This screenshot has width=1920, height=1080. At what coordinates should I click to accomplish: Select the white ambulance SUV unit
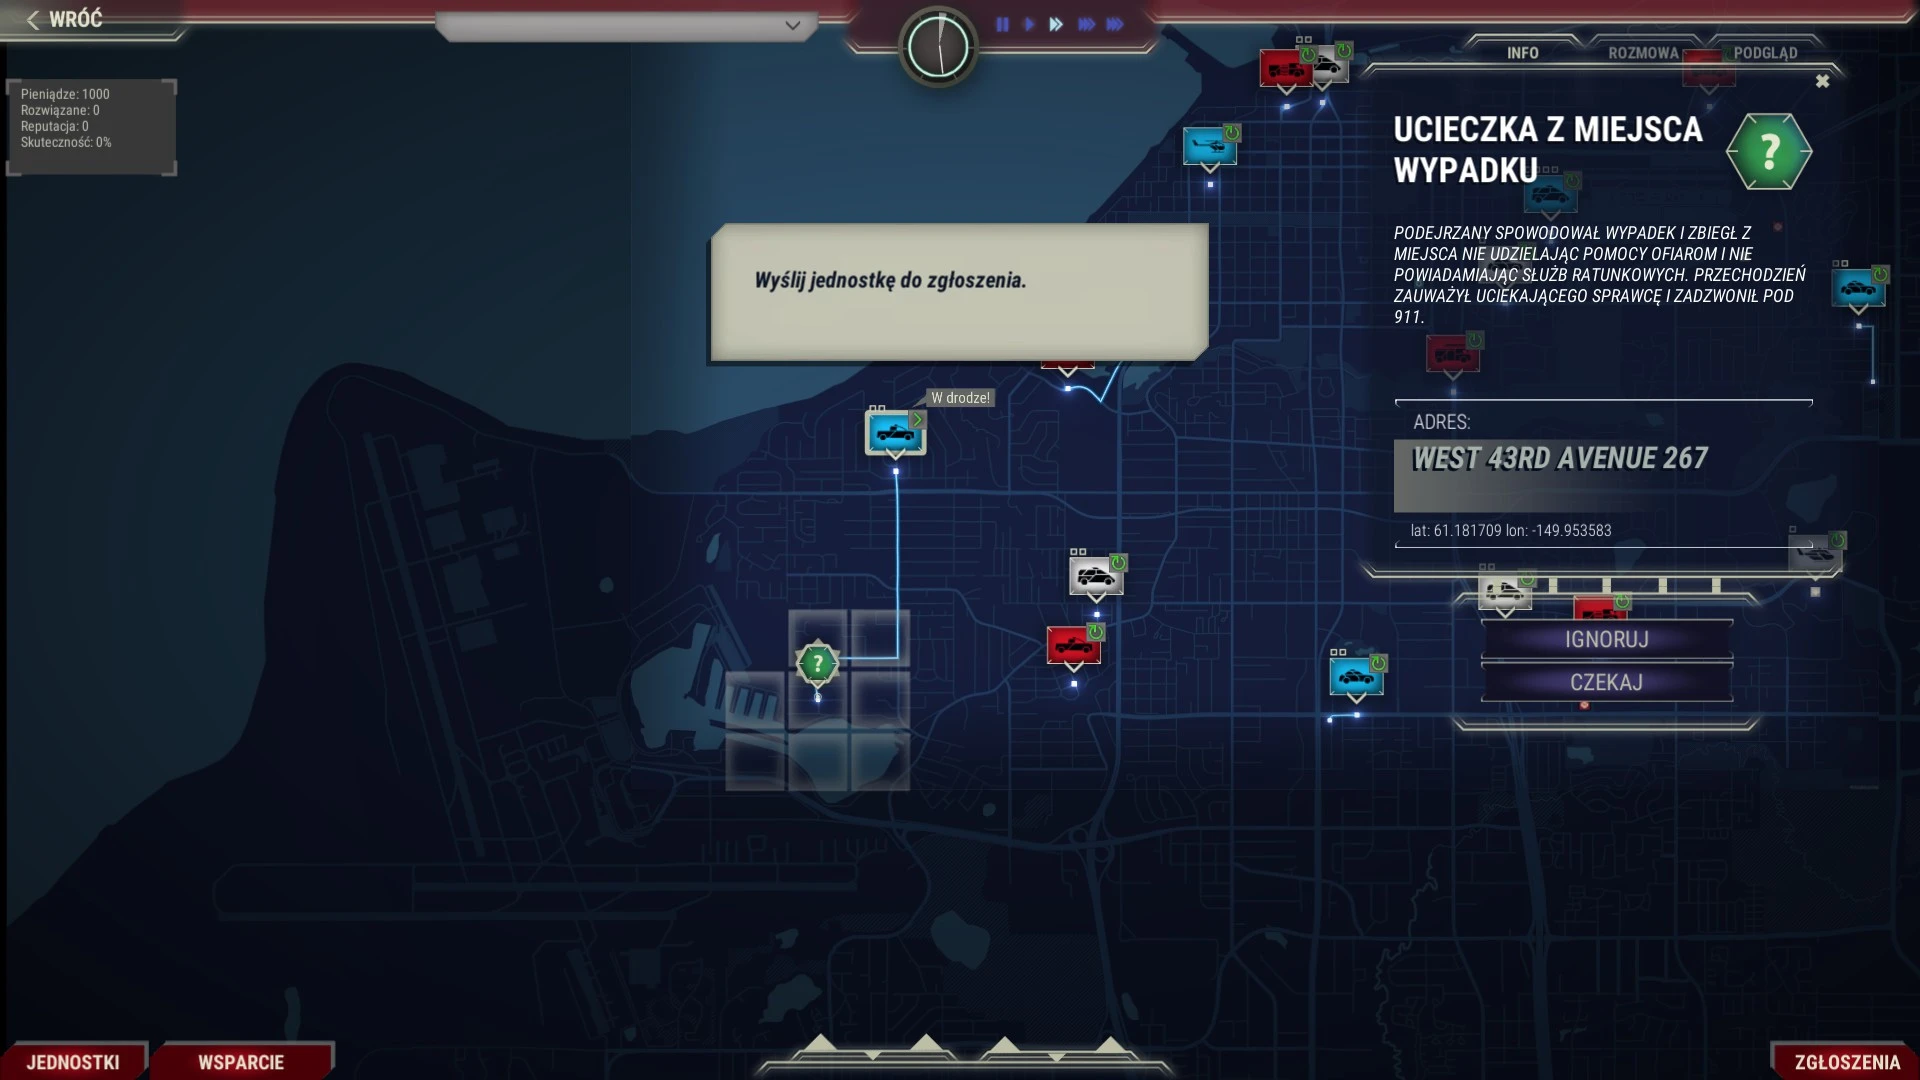click(x=1095, y=576)
